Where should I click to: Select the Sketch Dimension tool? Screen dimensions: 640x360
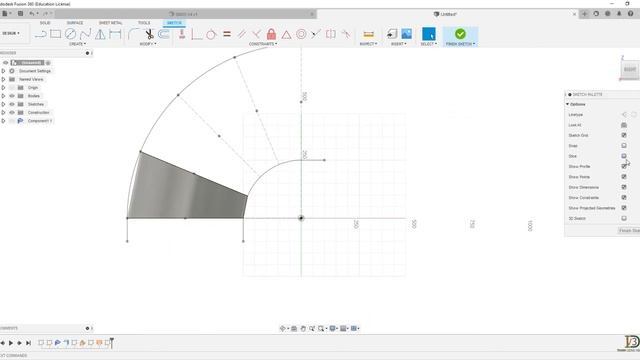tap(115, 34)
